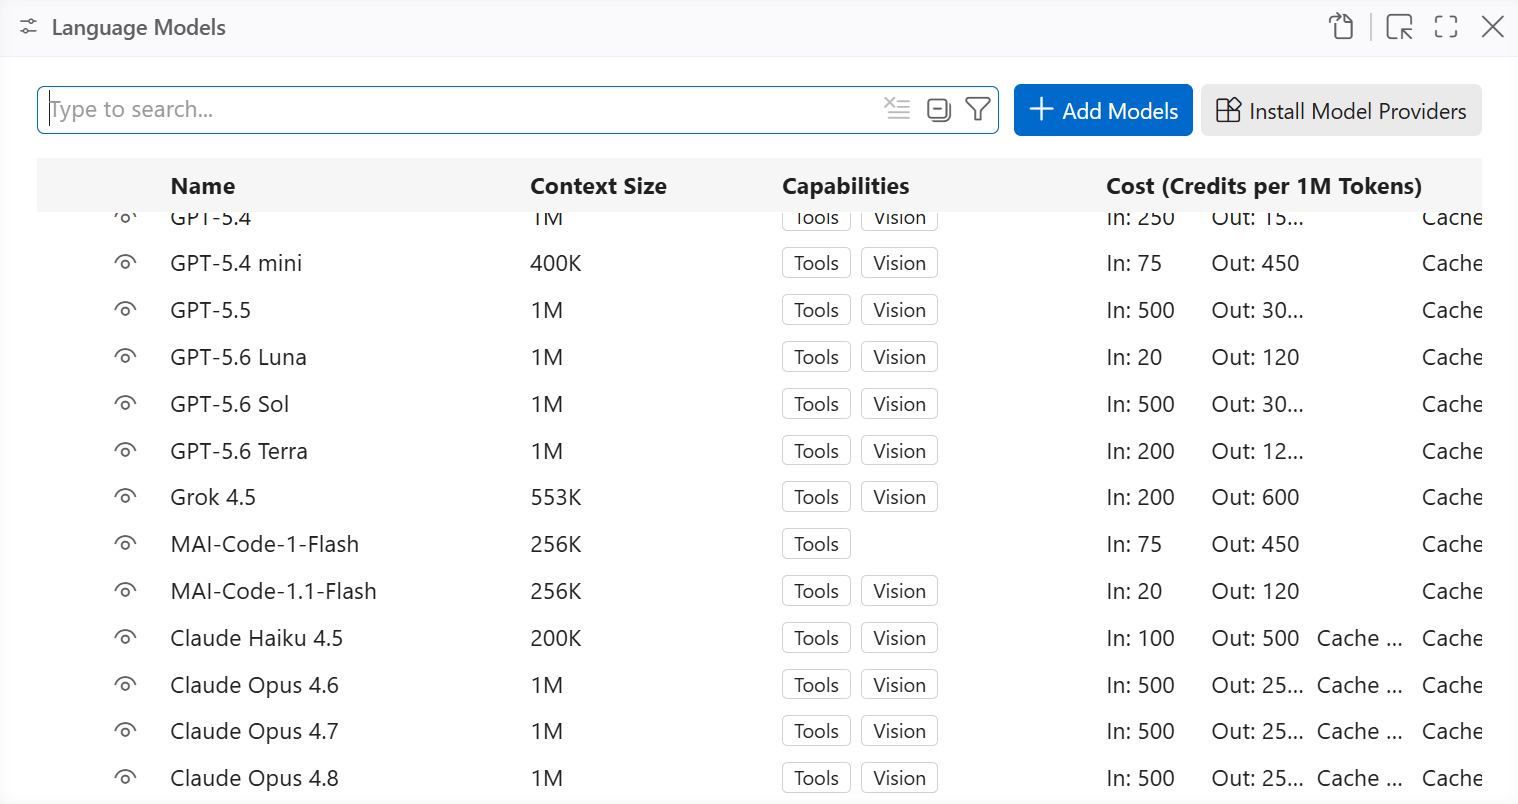Select the GPT-5.6 Terra name
The width and height of the screenshot is (1518, 804).
coord(239,451)
